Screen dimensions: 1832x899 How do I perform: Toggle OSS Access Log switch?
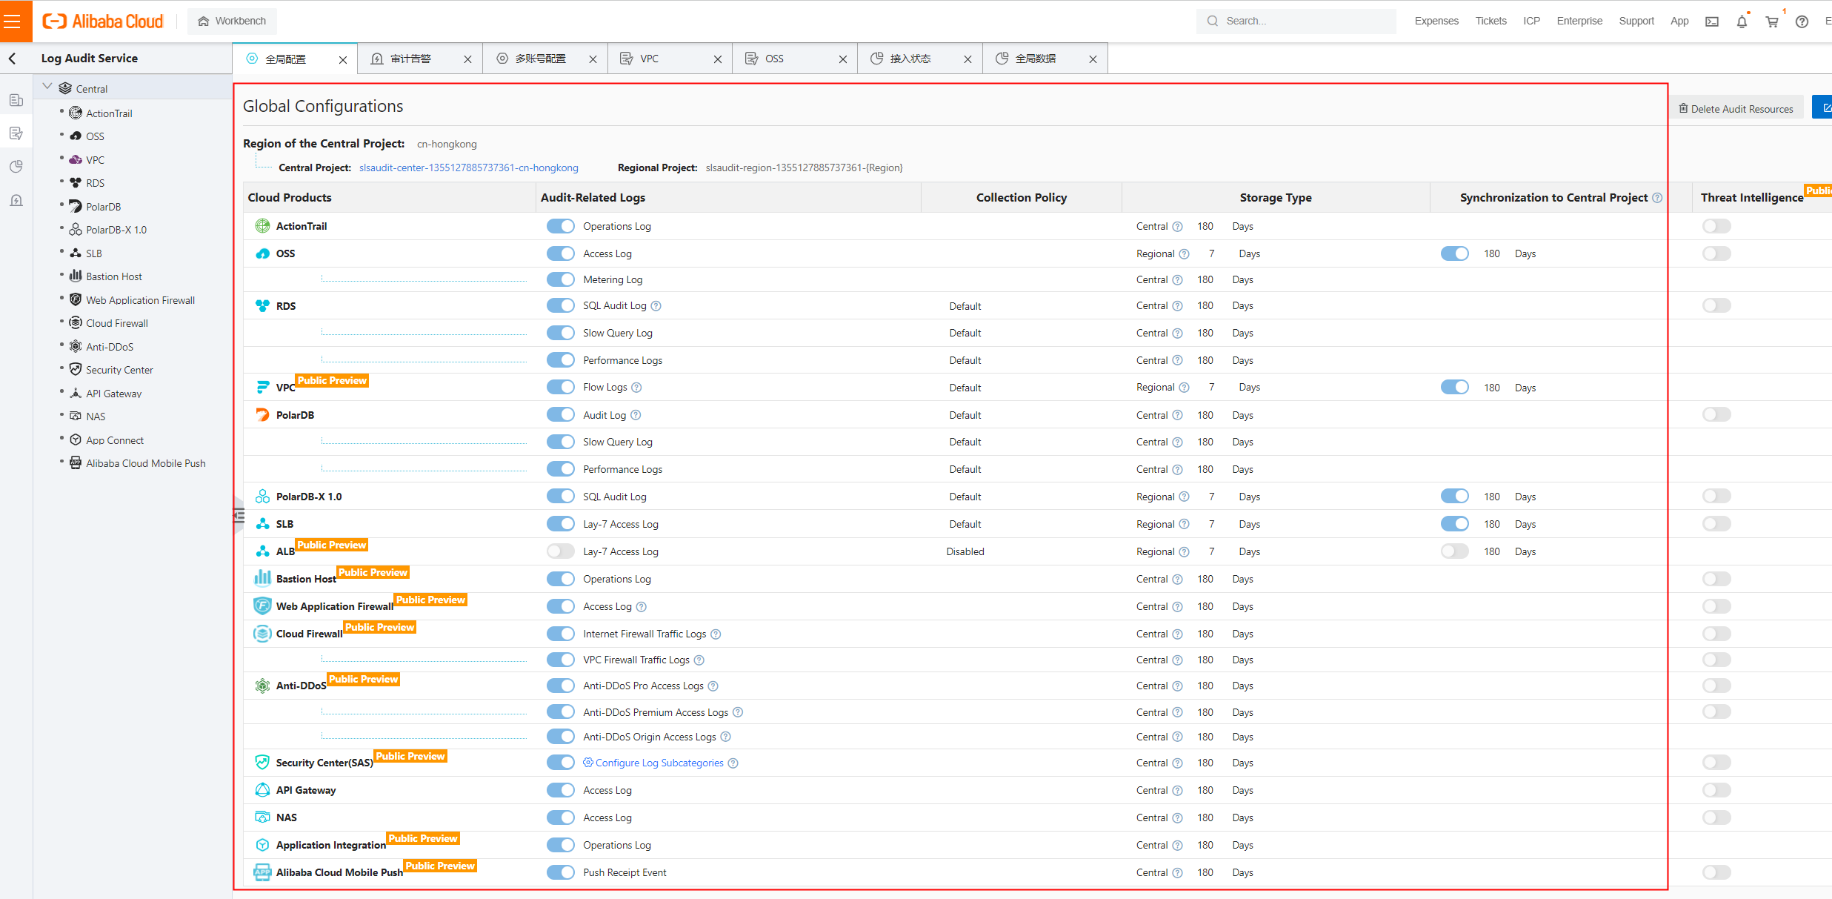[560, 253]
